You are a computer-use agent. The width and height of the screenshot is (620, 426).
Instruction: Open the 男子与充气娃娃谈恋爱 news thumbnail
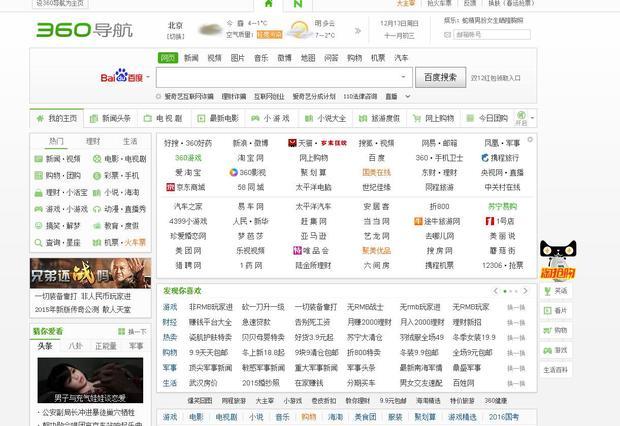point(91,380)
